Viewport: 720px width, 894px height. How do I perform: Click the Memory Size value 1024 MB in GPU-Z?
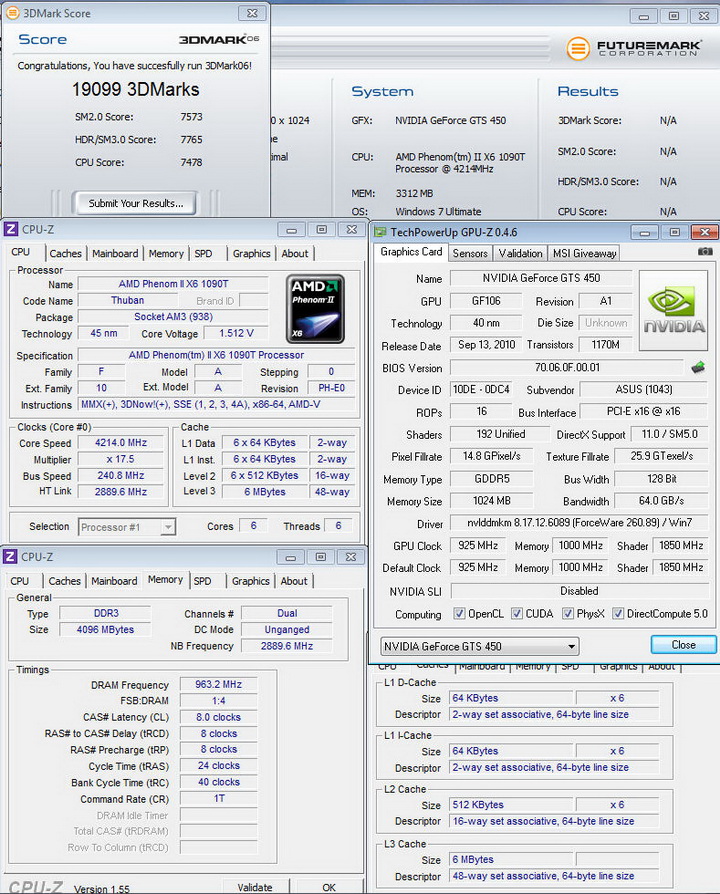point(491,501)
